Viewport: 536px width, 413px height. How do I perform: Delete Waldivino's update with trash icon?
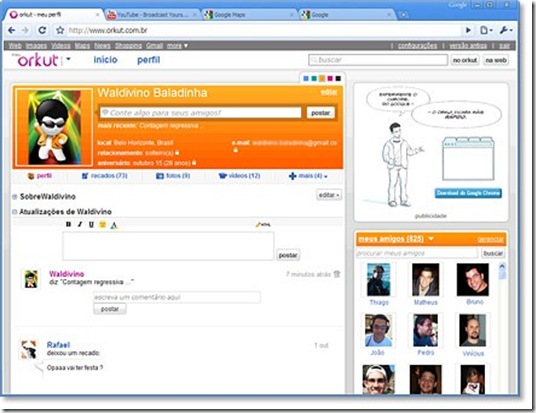337,274
